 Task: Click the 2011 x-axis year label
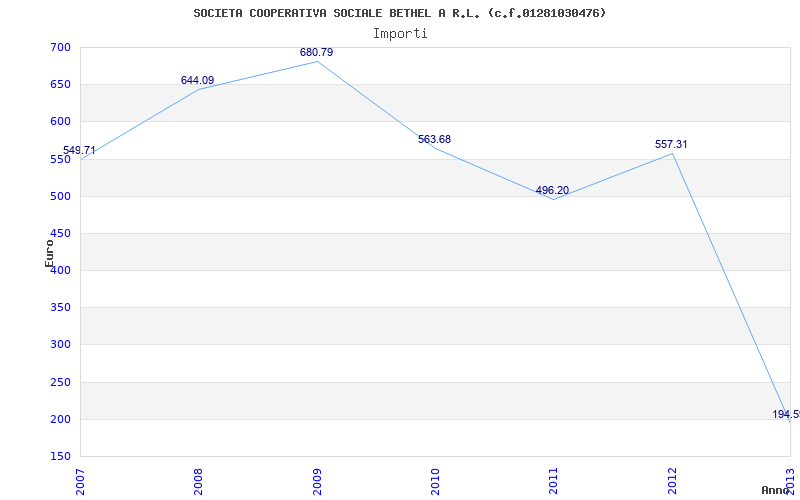[554, 482]
